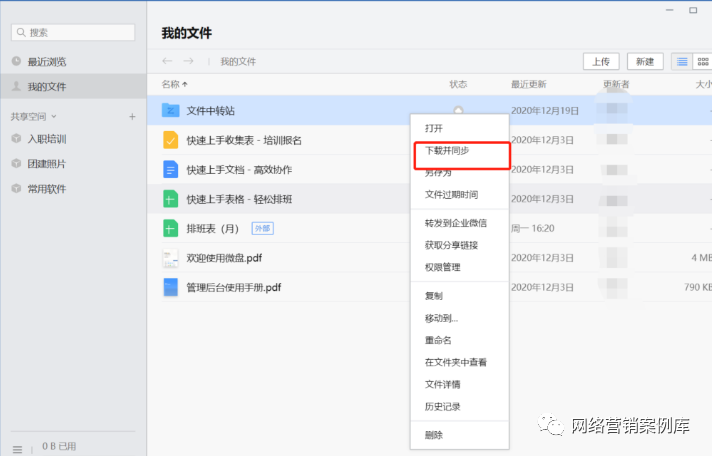Add a new shared space with plus icon
The height and width of the screenshot is (456, 712).
coord(132,117)
